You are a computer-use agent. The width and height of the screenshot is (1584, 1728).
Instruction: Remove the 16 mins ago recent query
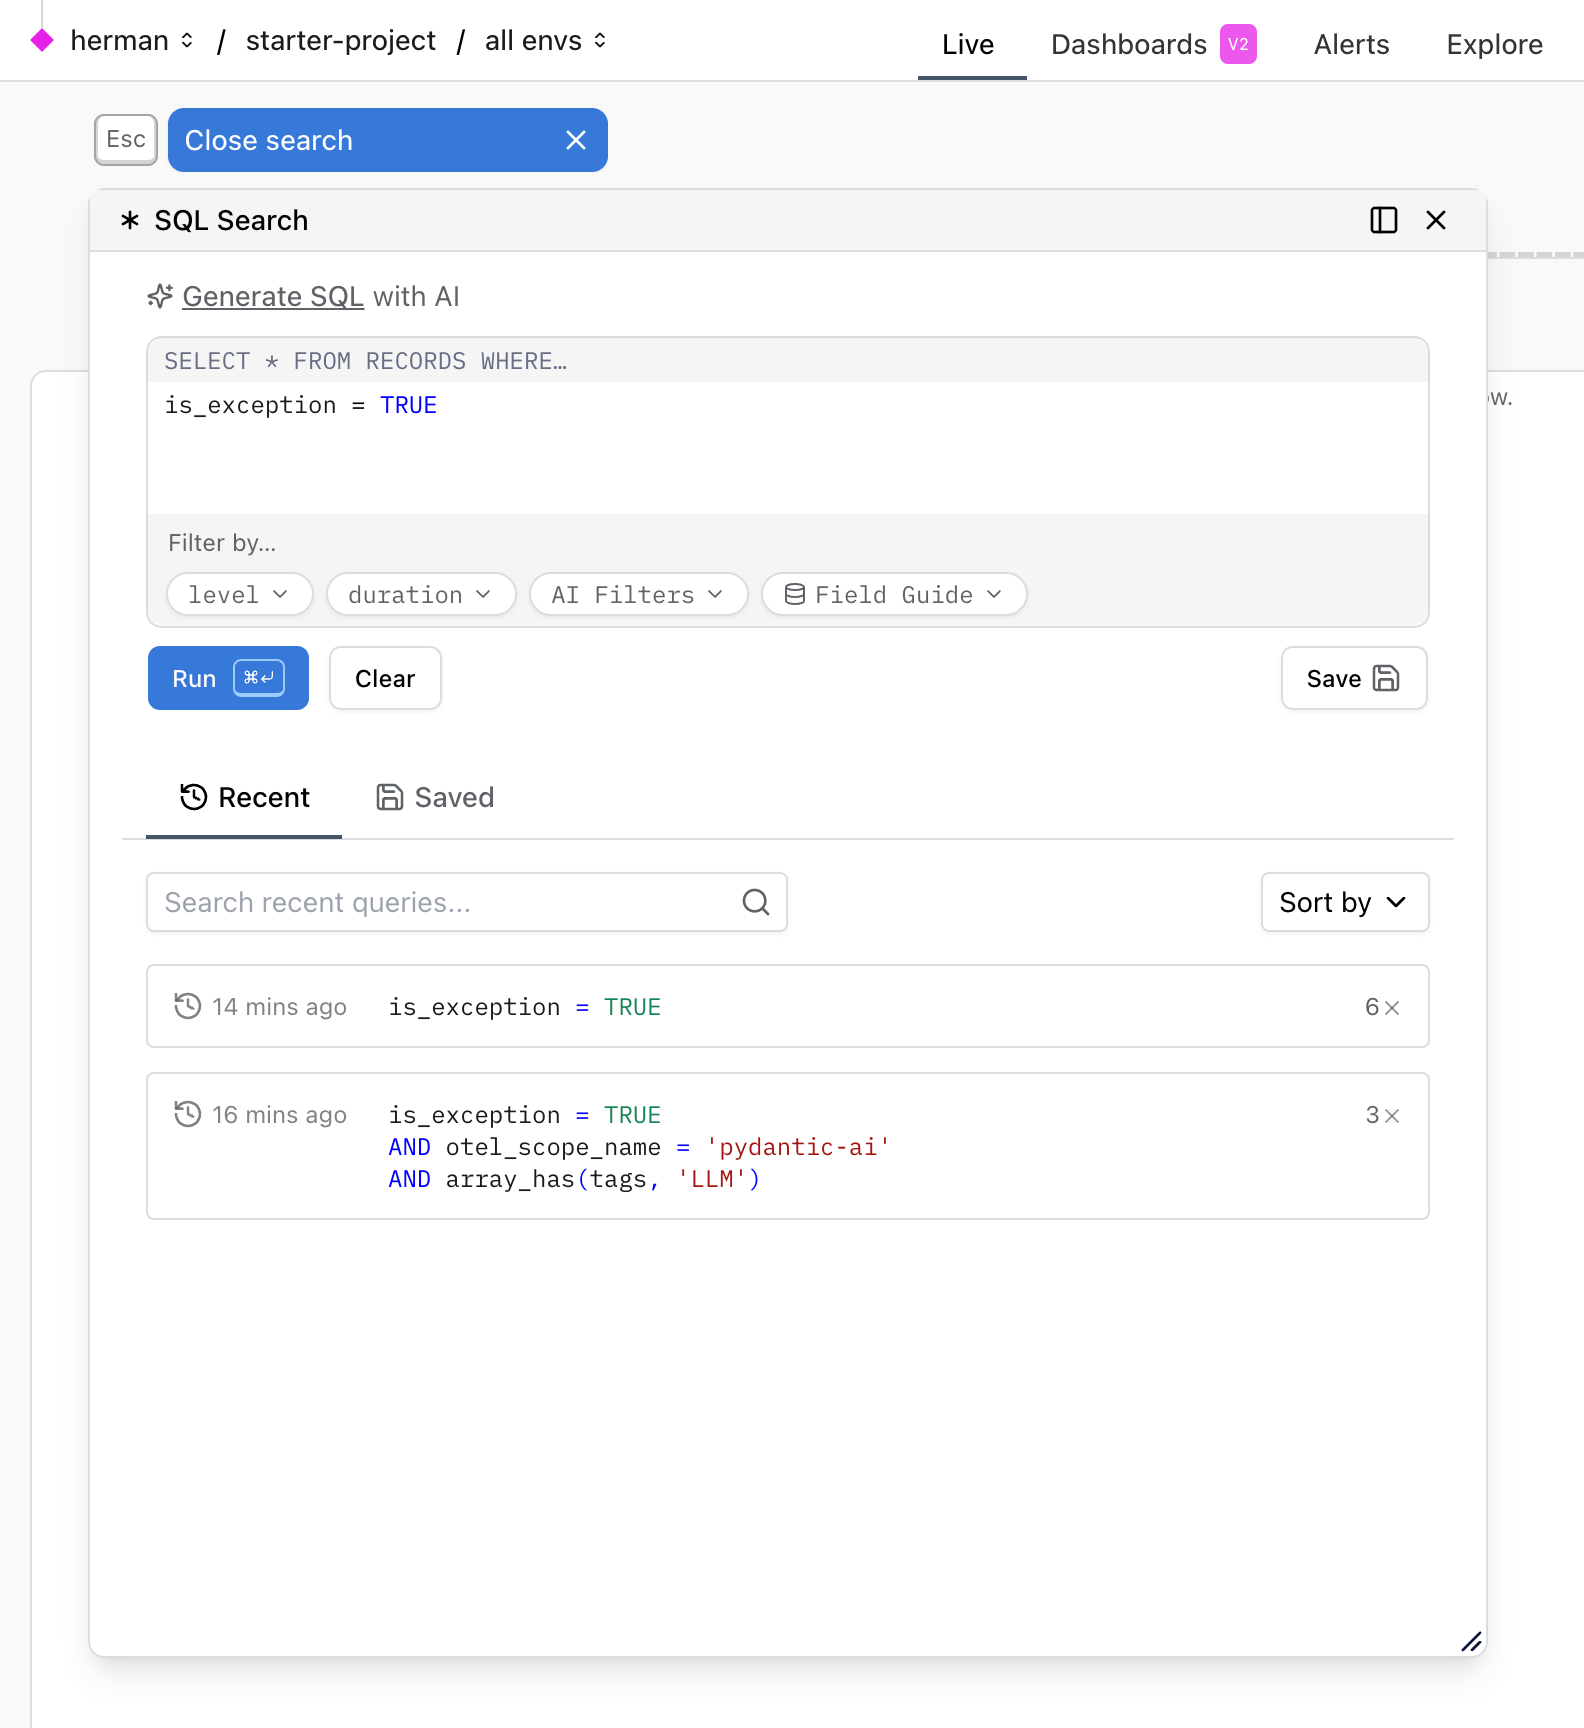pyautogui.click(x=1392, y=1116)
